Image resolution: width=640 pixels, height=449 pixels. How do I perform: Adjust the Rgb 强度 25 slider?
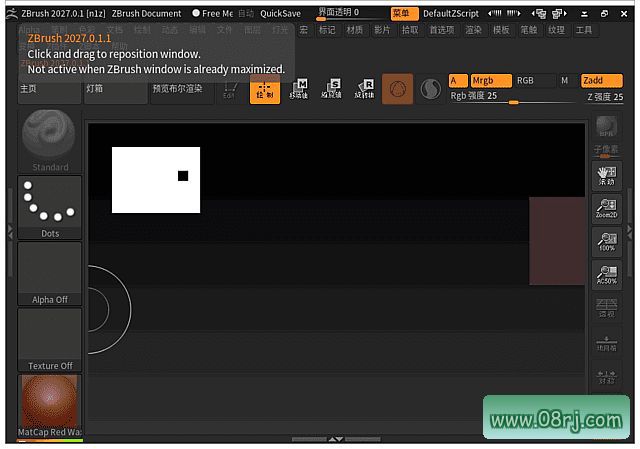click(513, 97)
